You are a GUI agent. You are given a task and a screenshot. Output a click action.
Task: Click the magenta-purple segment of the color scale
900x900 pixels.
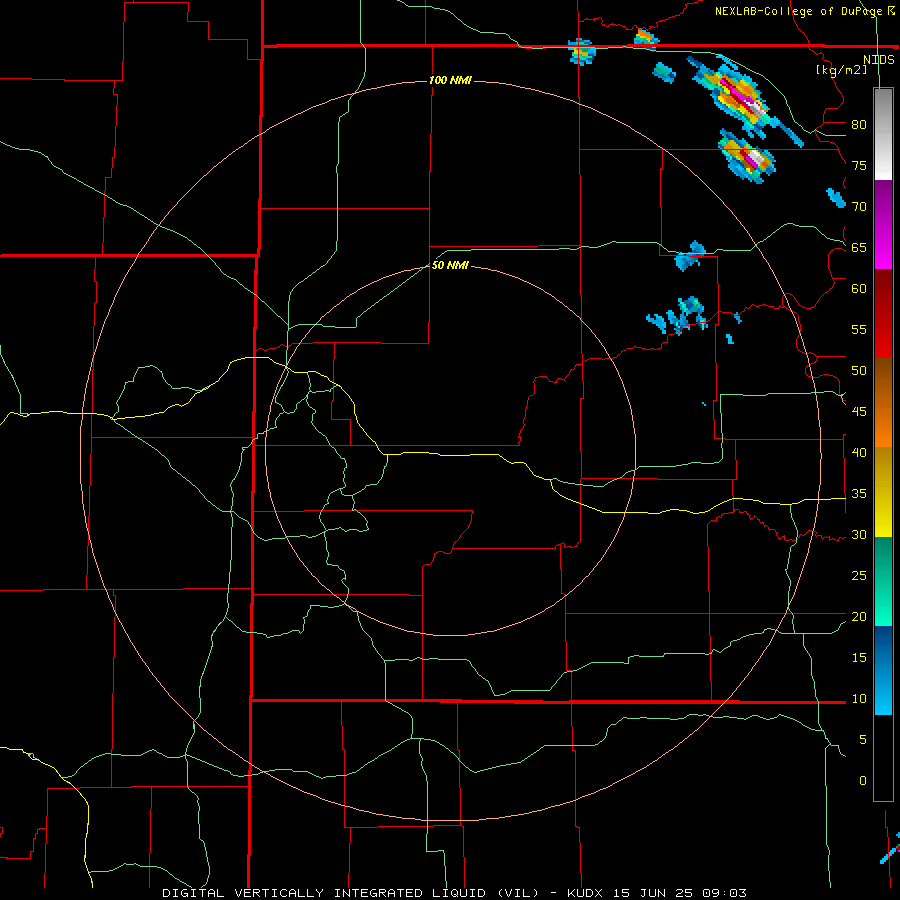pyautogui.click(x=883, y=225)
